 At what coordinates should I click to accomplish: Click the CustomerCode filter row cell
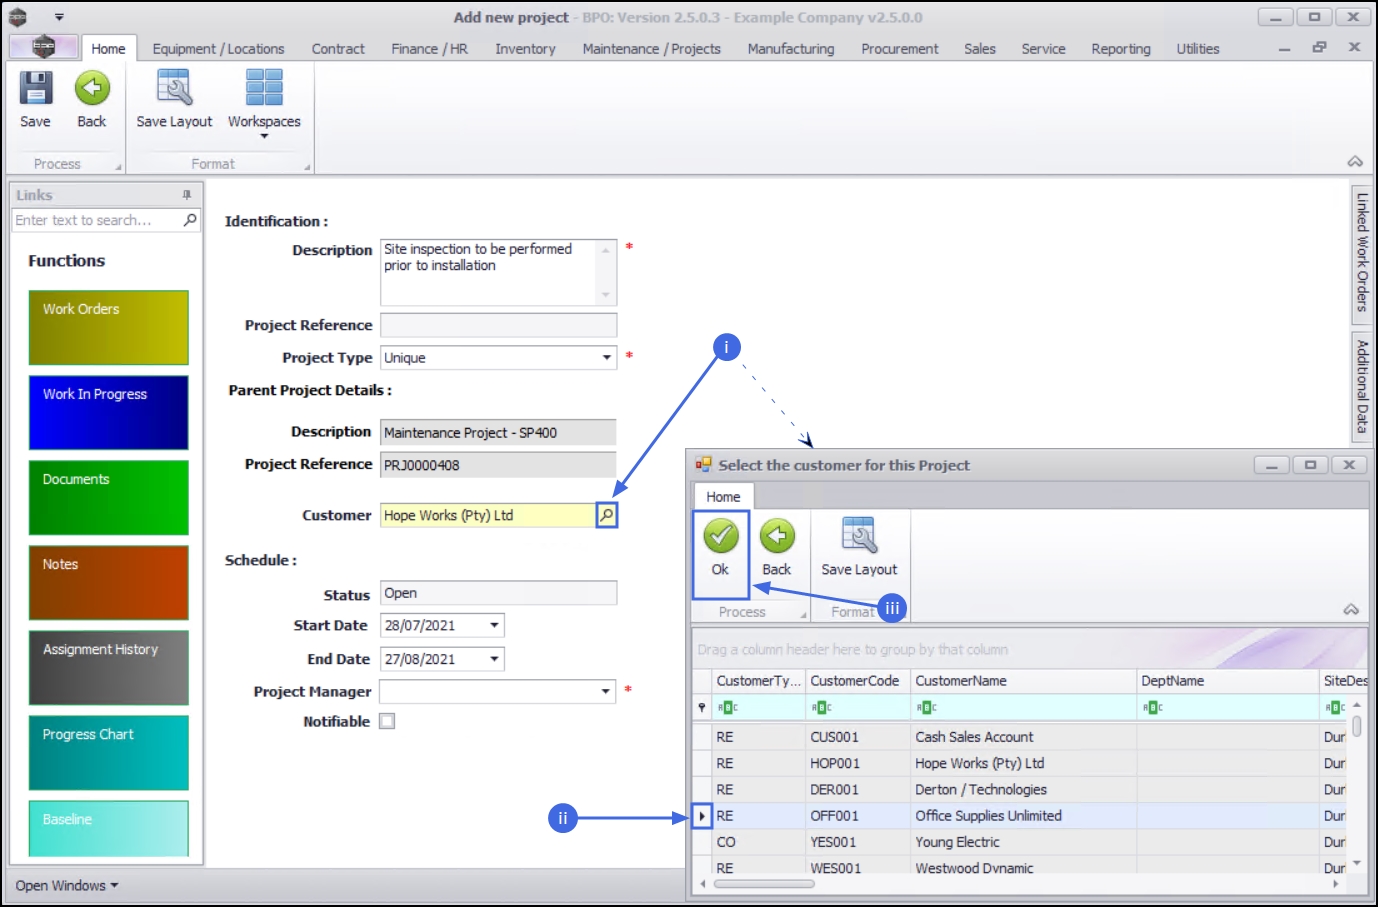857,707
